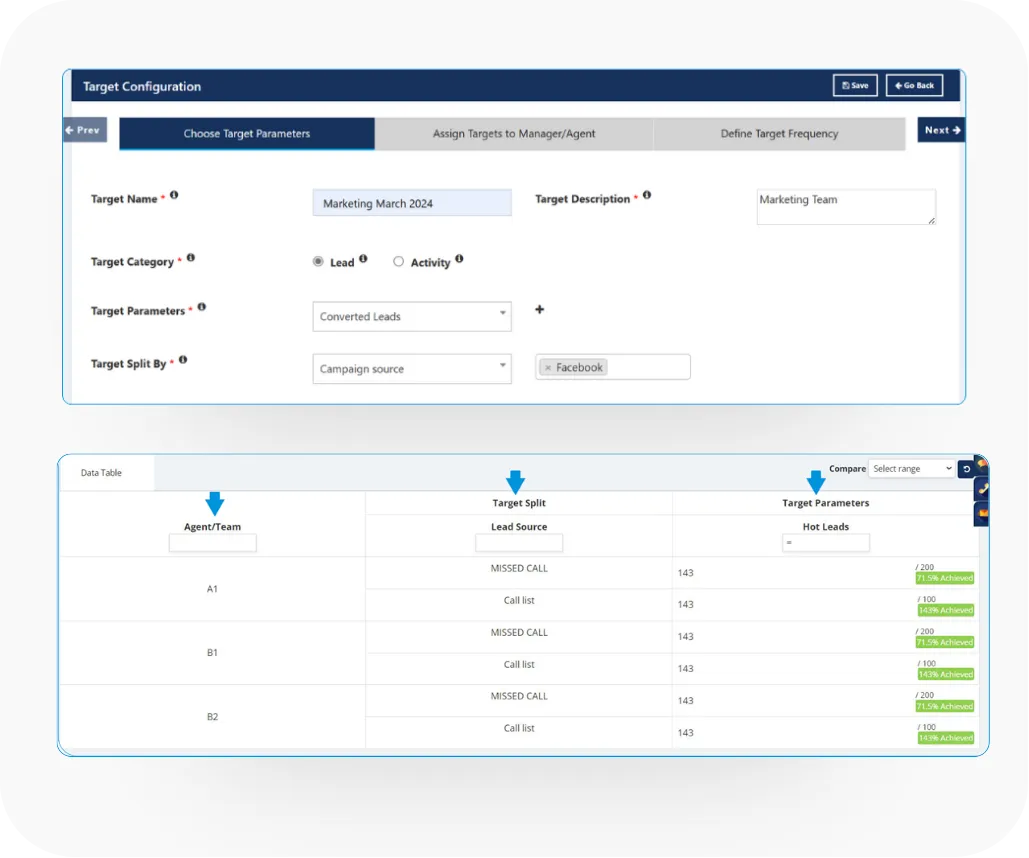Click the Hot Leads column header
This screenshot has height=858, width=1029.
[x=826, y=526]
